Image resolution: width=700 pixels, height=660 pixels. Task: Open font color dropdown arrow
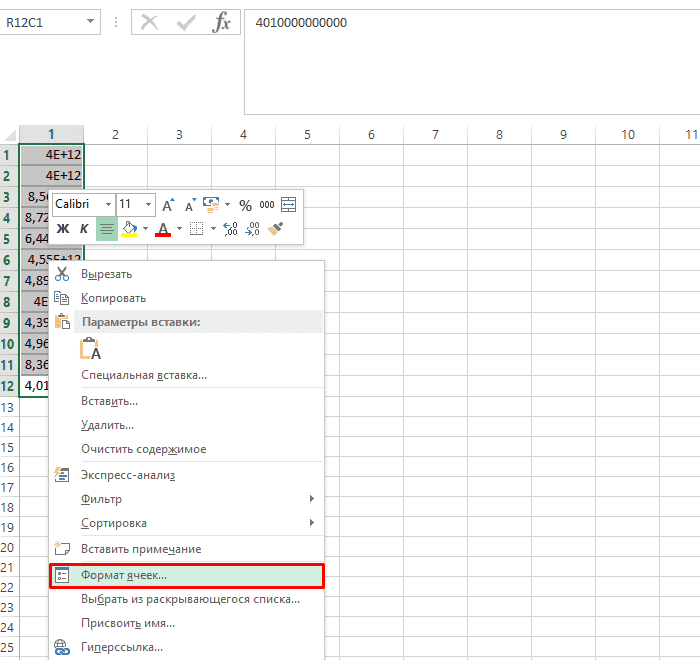coord(179,229)
